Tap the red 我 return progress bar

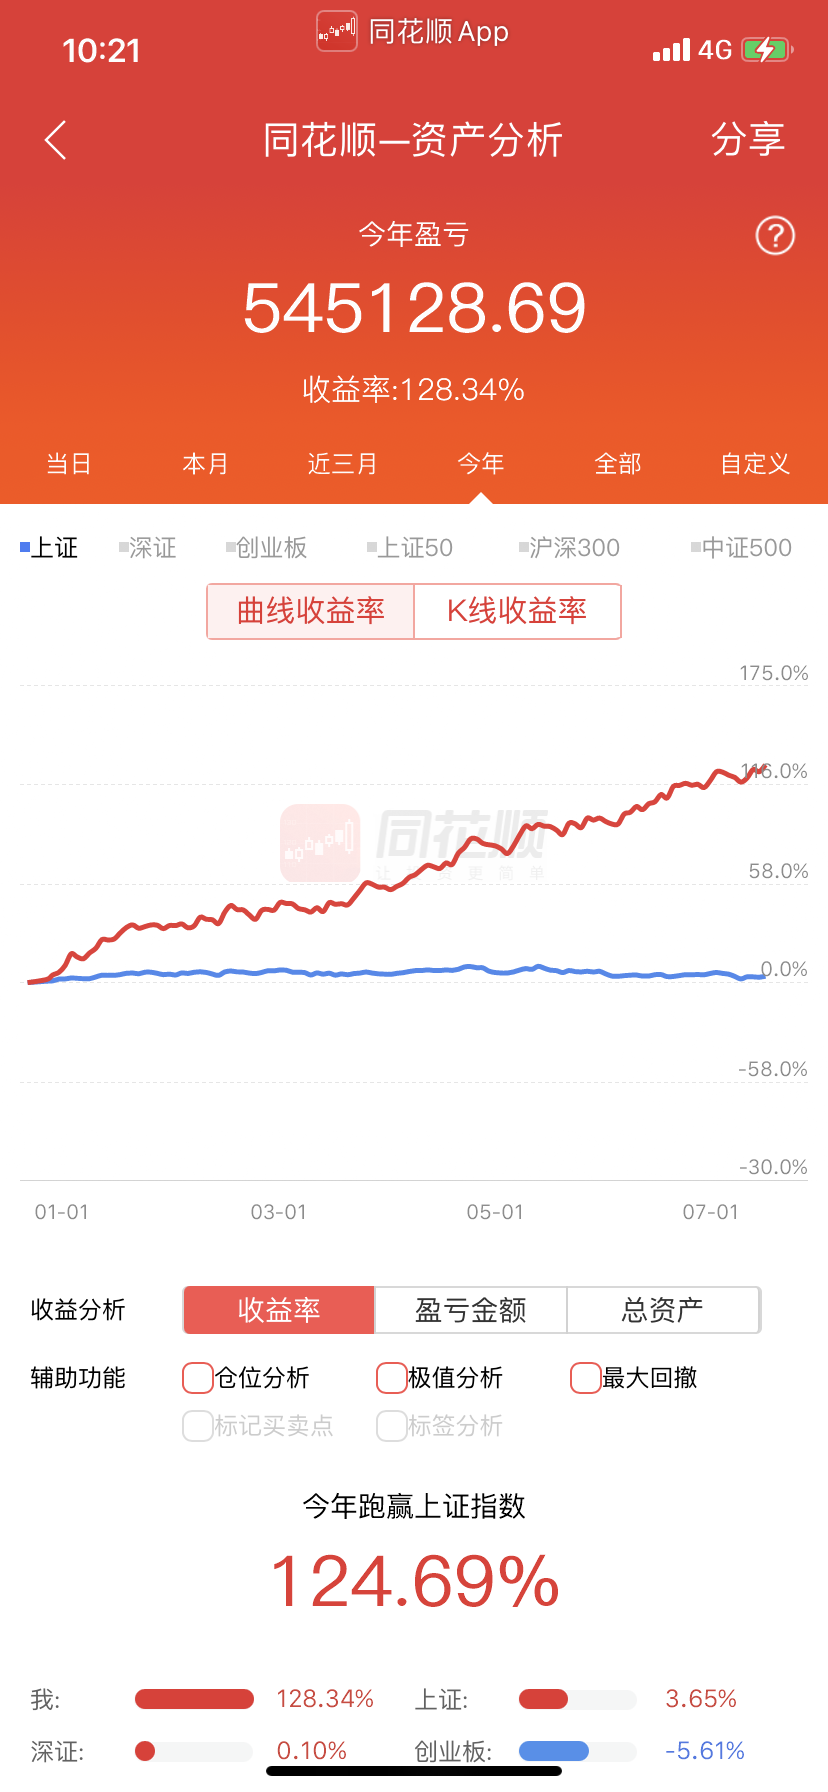tap(194, 1699)
